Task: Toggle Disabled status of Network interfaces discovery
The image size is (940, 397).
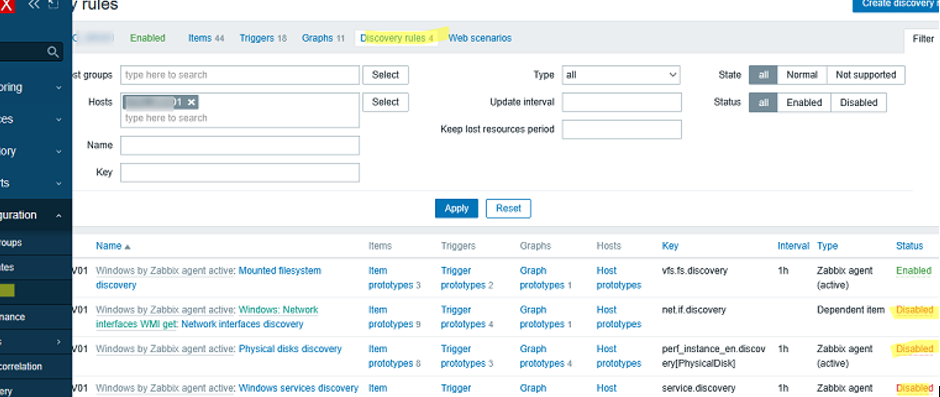Action: 915,310
